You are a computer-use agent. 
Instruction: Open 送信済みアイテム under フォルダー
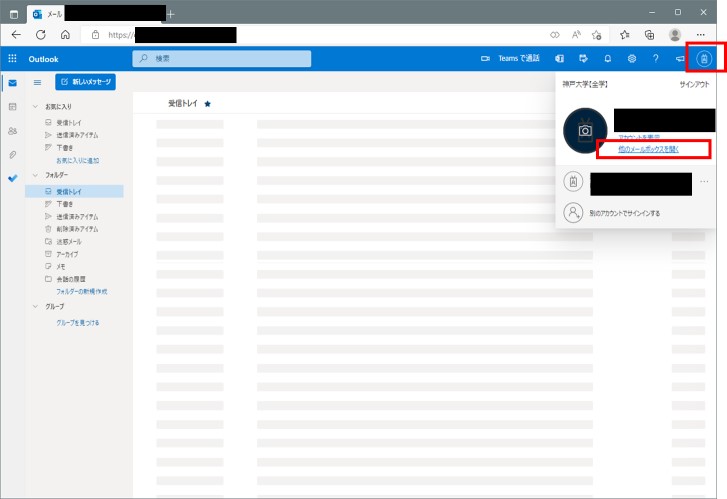tap(77, 217)
